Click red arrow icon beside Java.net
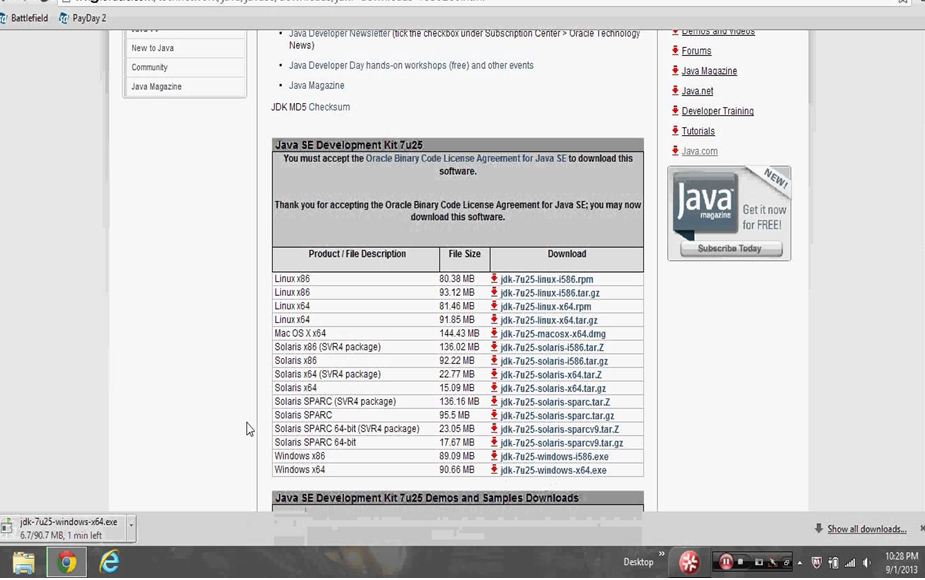 coord(675,91)
